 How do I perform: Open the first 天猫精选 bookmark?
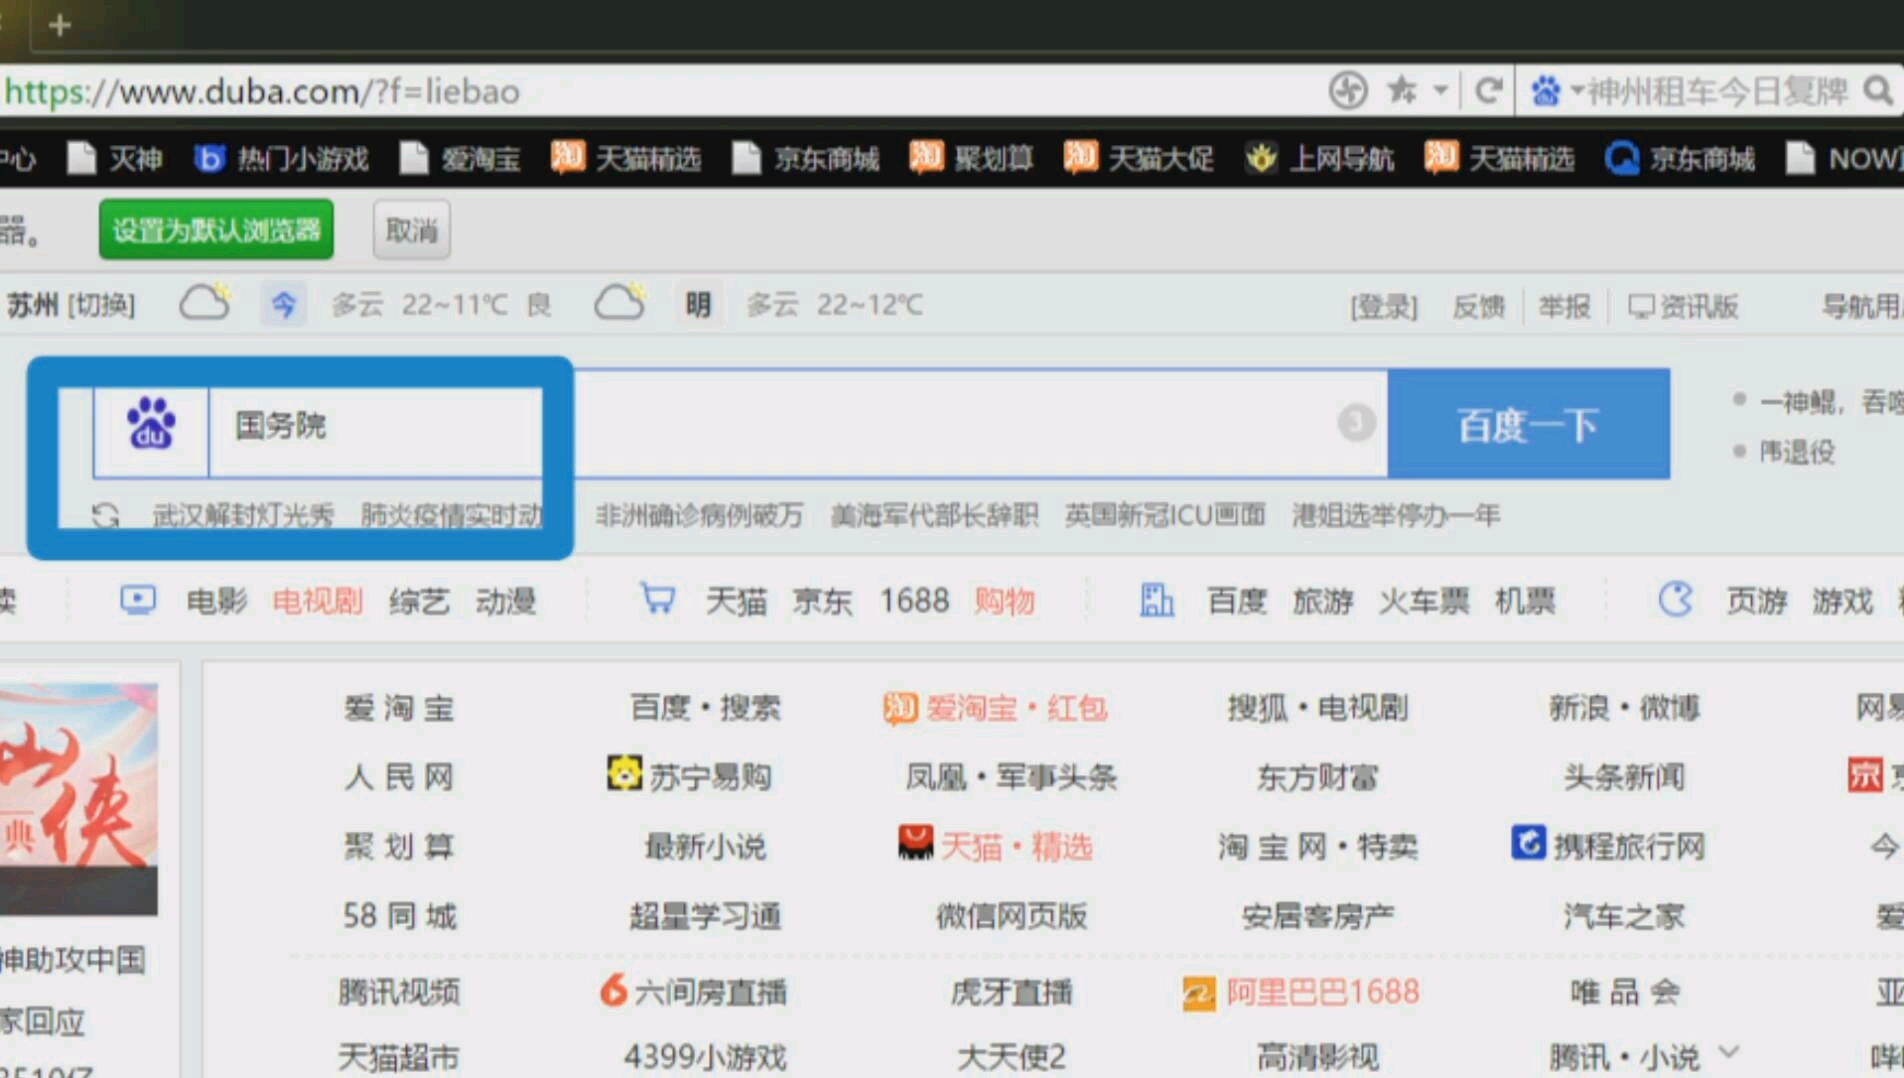(x=626, y=158)
